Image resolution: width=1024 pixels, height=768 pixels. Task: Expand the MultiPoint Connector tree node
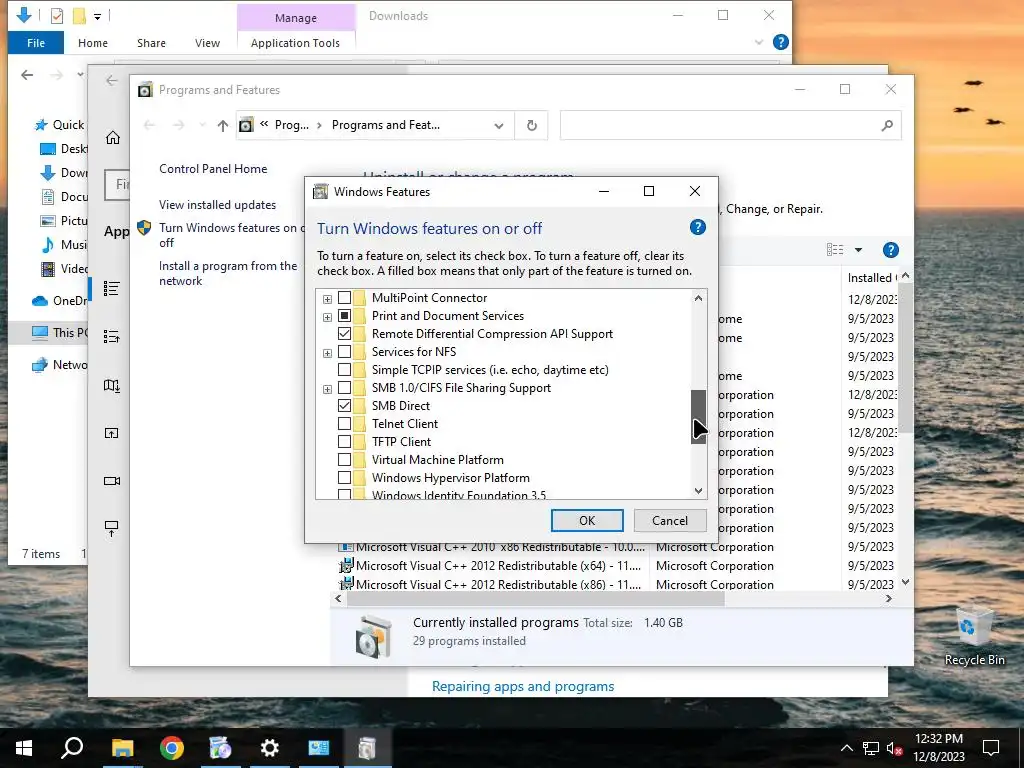point(327,299)
